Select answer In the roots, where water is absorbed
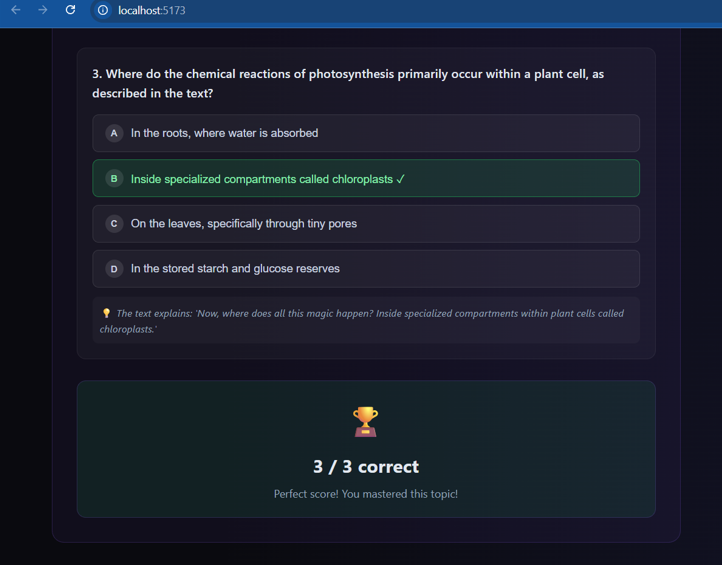The width and height of the screenshot is (722, 565). point(366,134)
